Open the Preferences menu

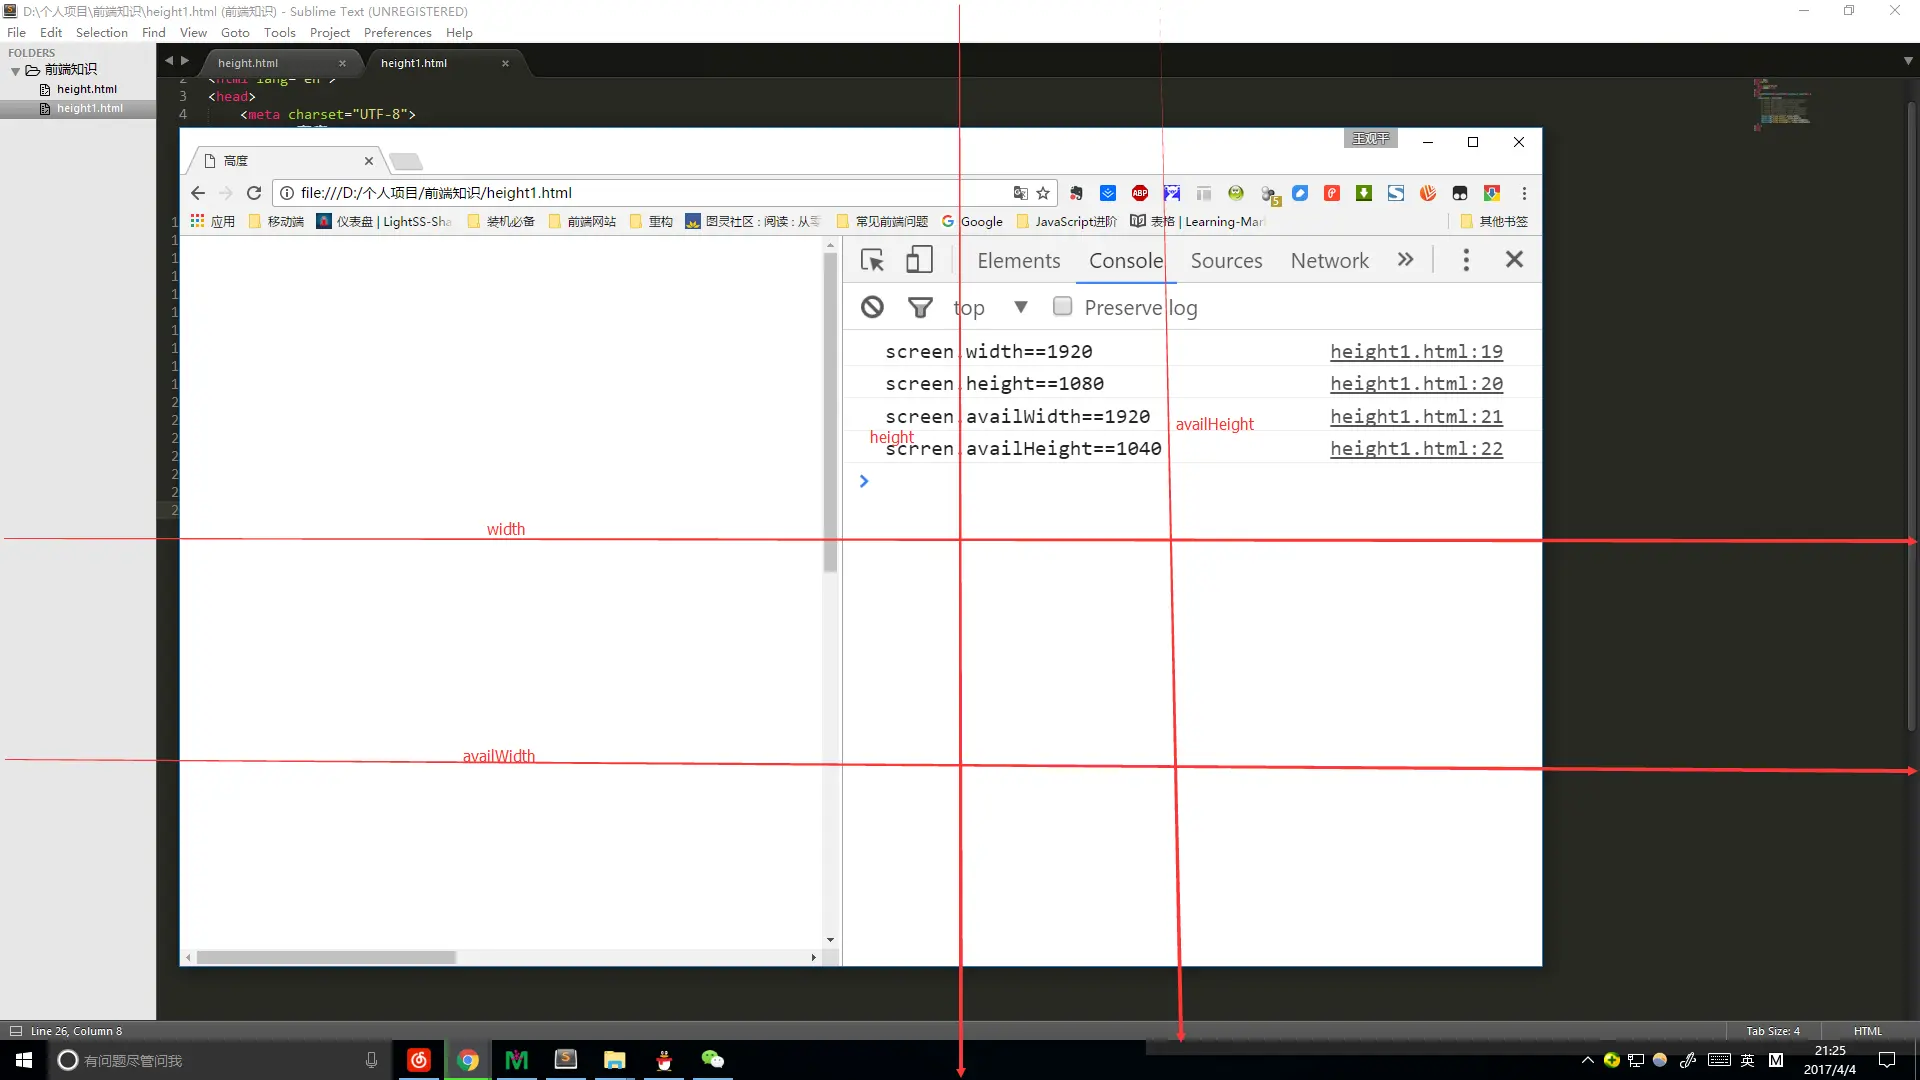pos(397,33)
